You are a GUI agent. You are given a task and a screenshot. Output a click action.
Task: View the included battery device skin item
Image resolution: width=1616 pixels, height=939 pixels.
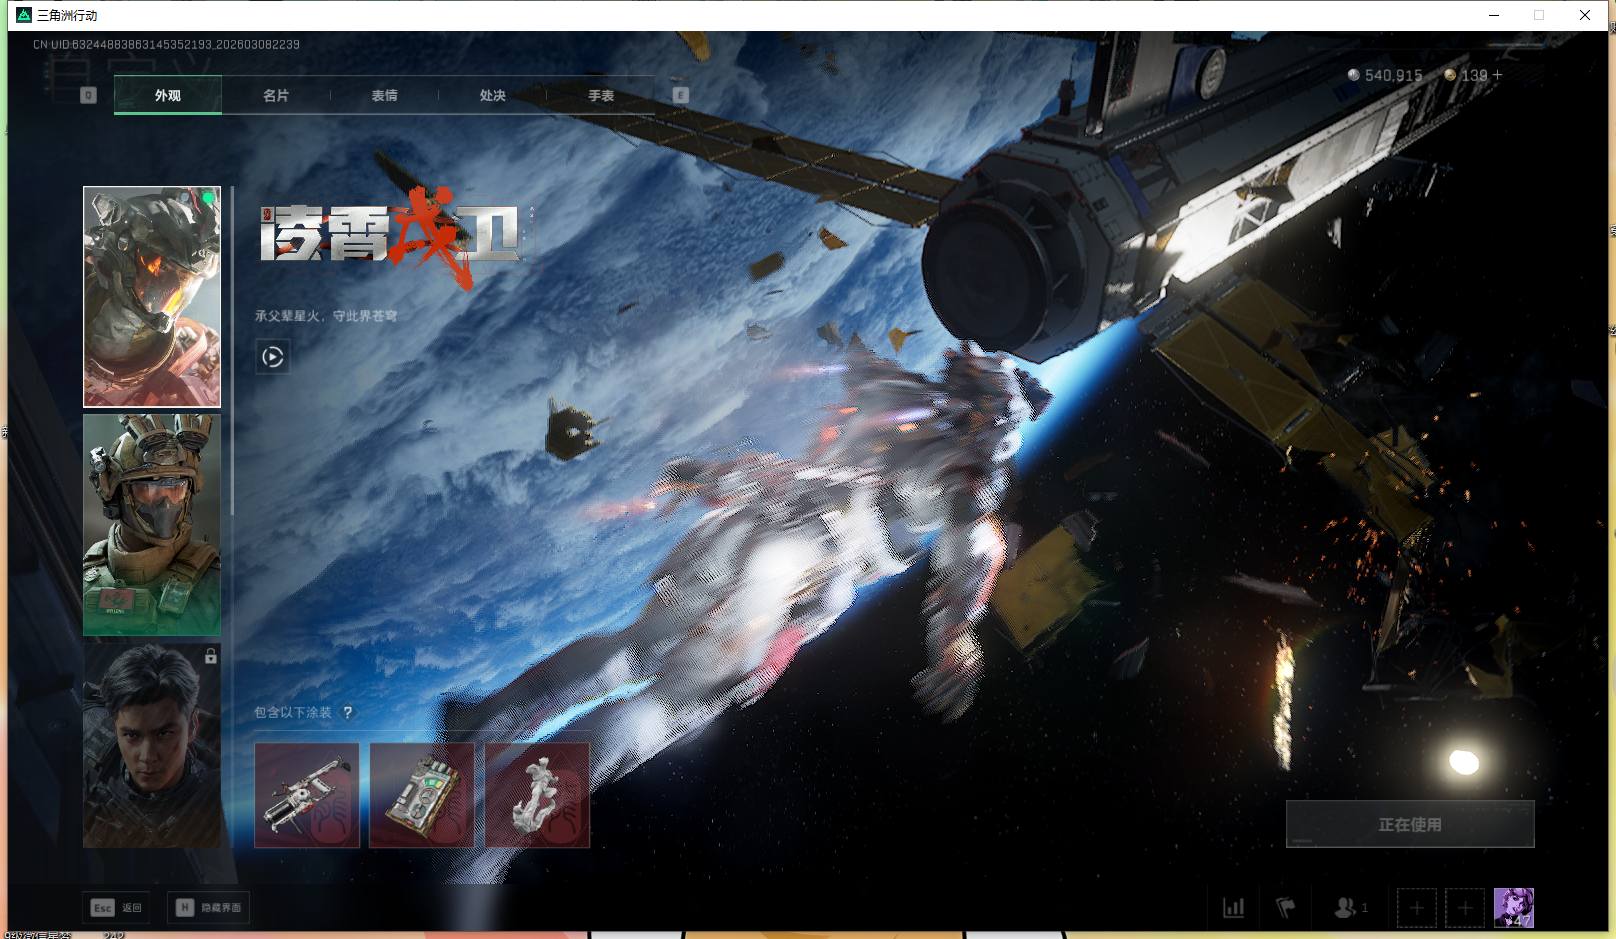point(422,795)
